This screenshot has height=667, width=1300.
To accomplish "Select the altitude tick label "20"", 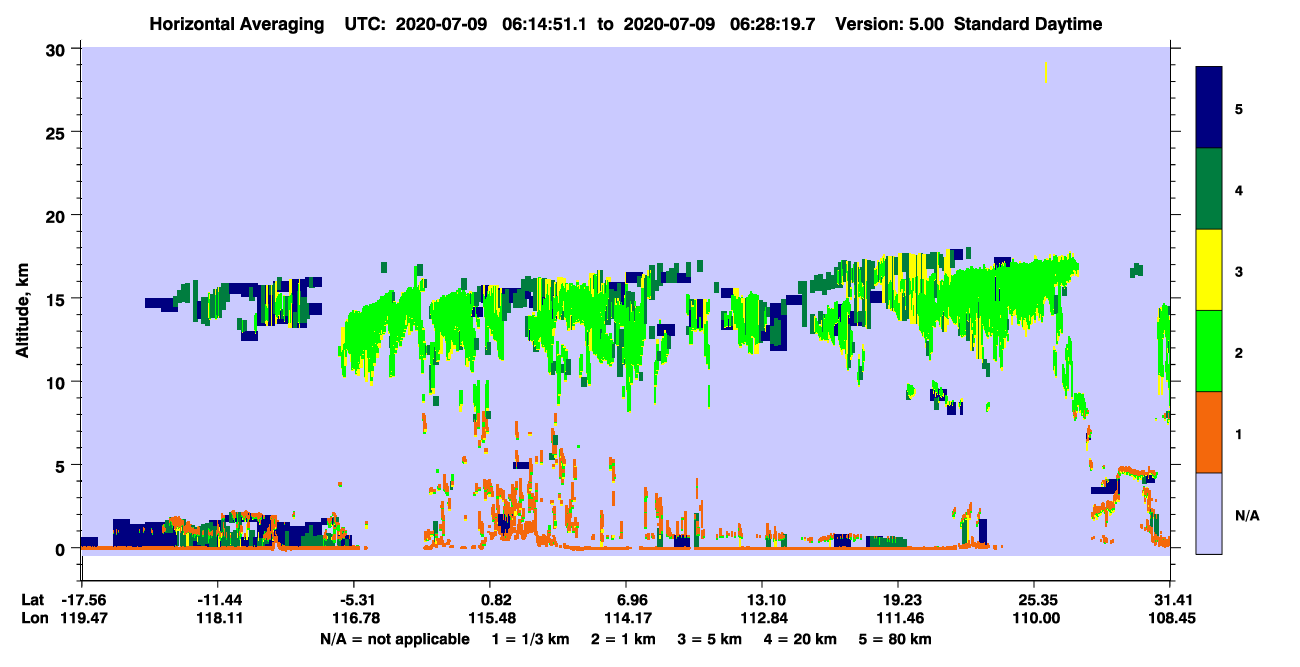I will pyautogui.click(x=58, y=216).
